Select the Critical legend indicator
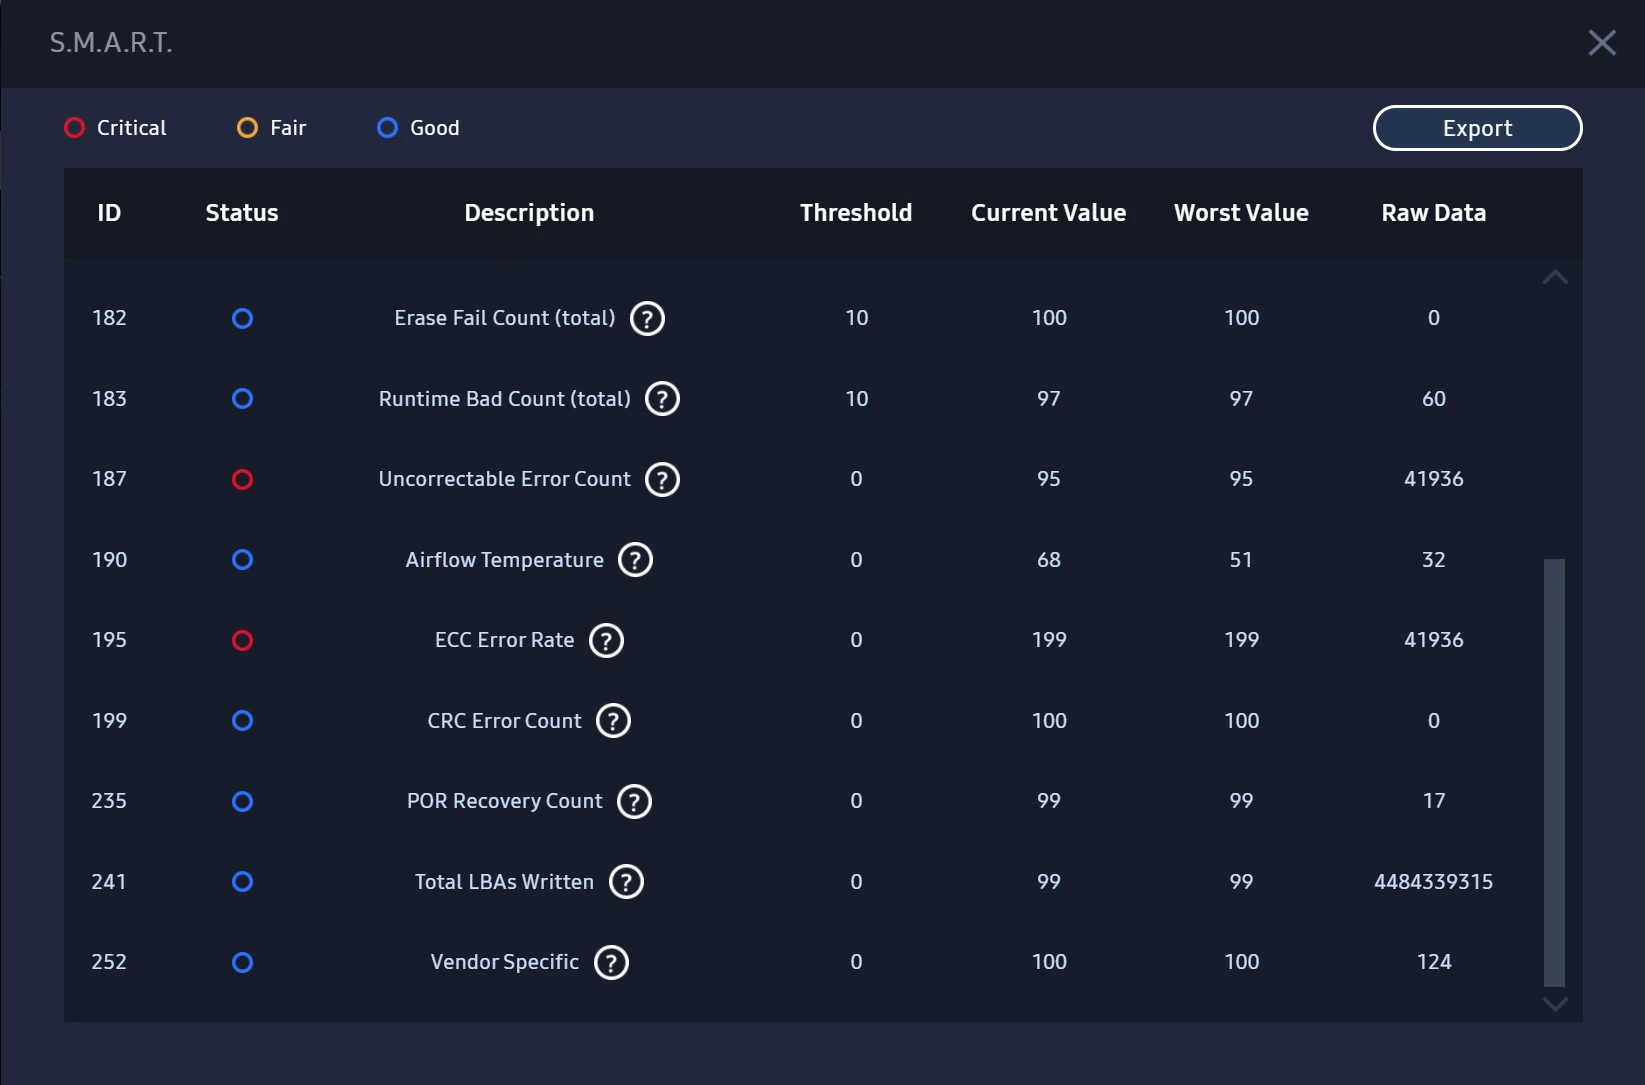 click(x=73, y=127)
